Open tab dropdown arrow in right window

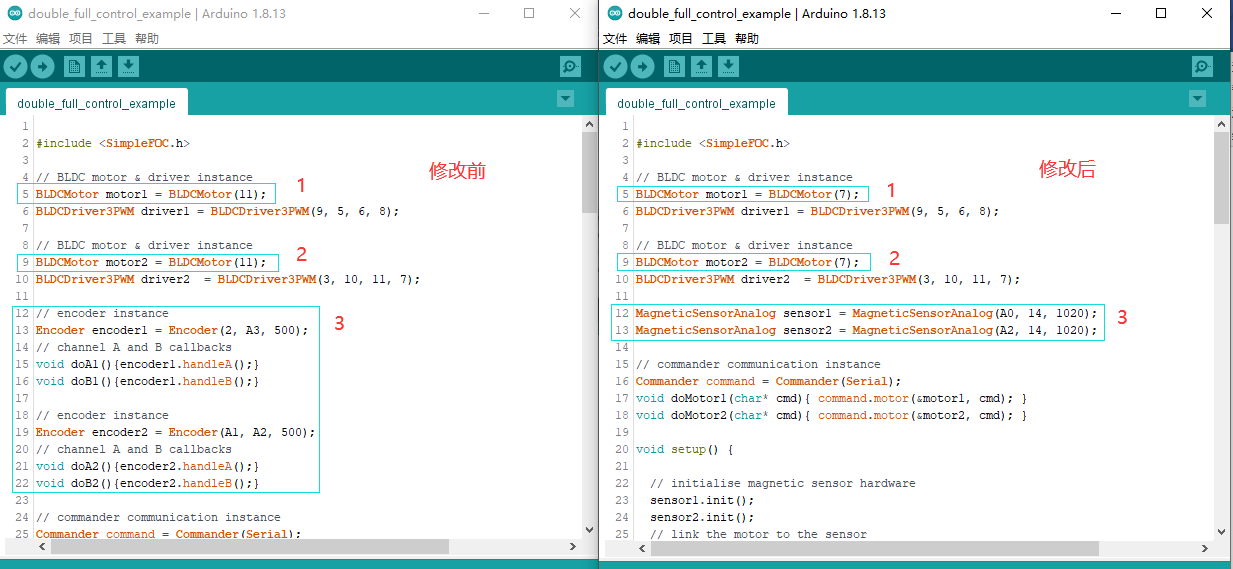1198,99
